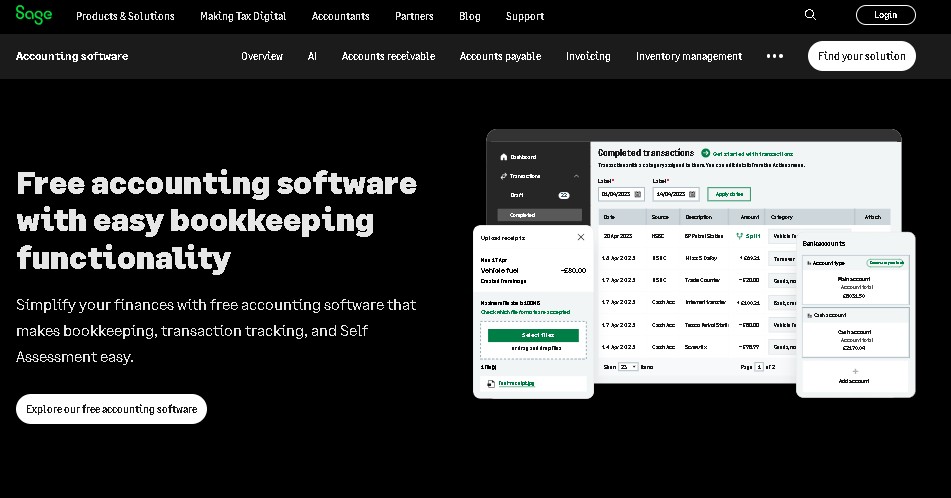The width and height of the screenshot is (951, 498).
Task: Open the site search magnifier icon
Action: coord(810,15)
